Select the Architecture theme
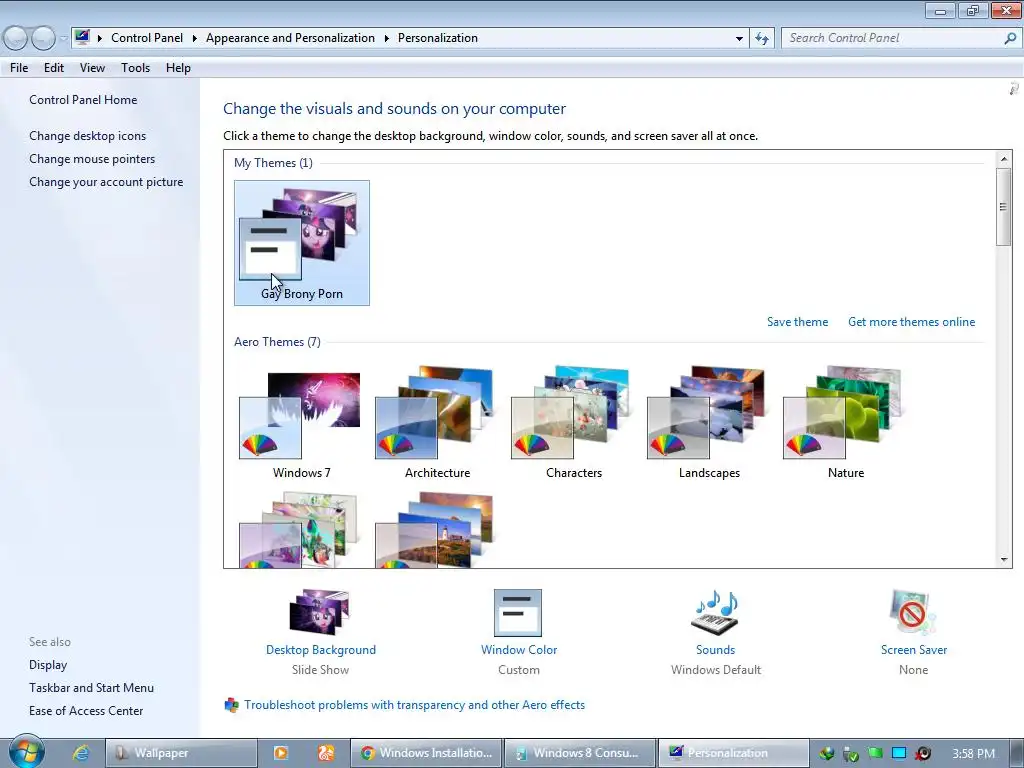1024x768 pixels. 438,423
